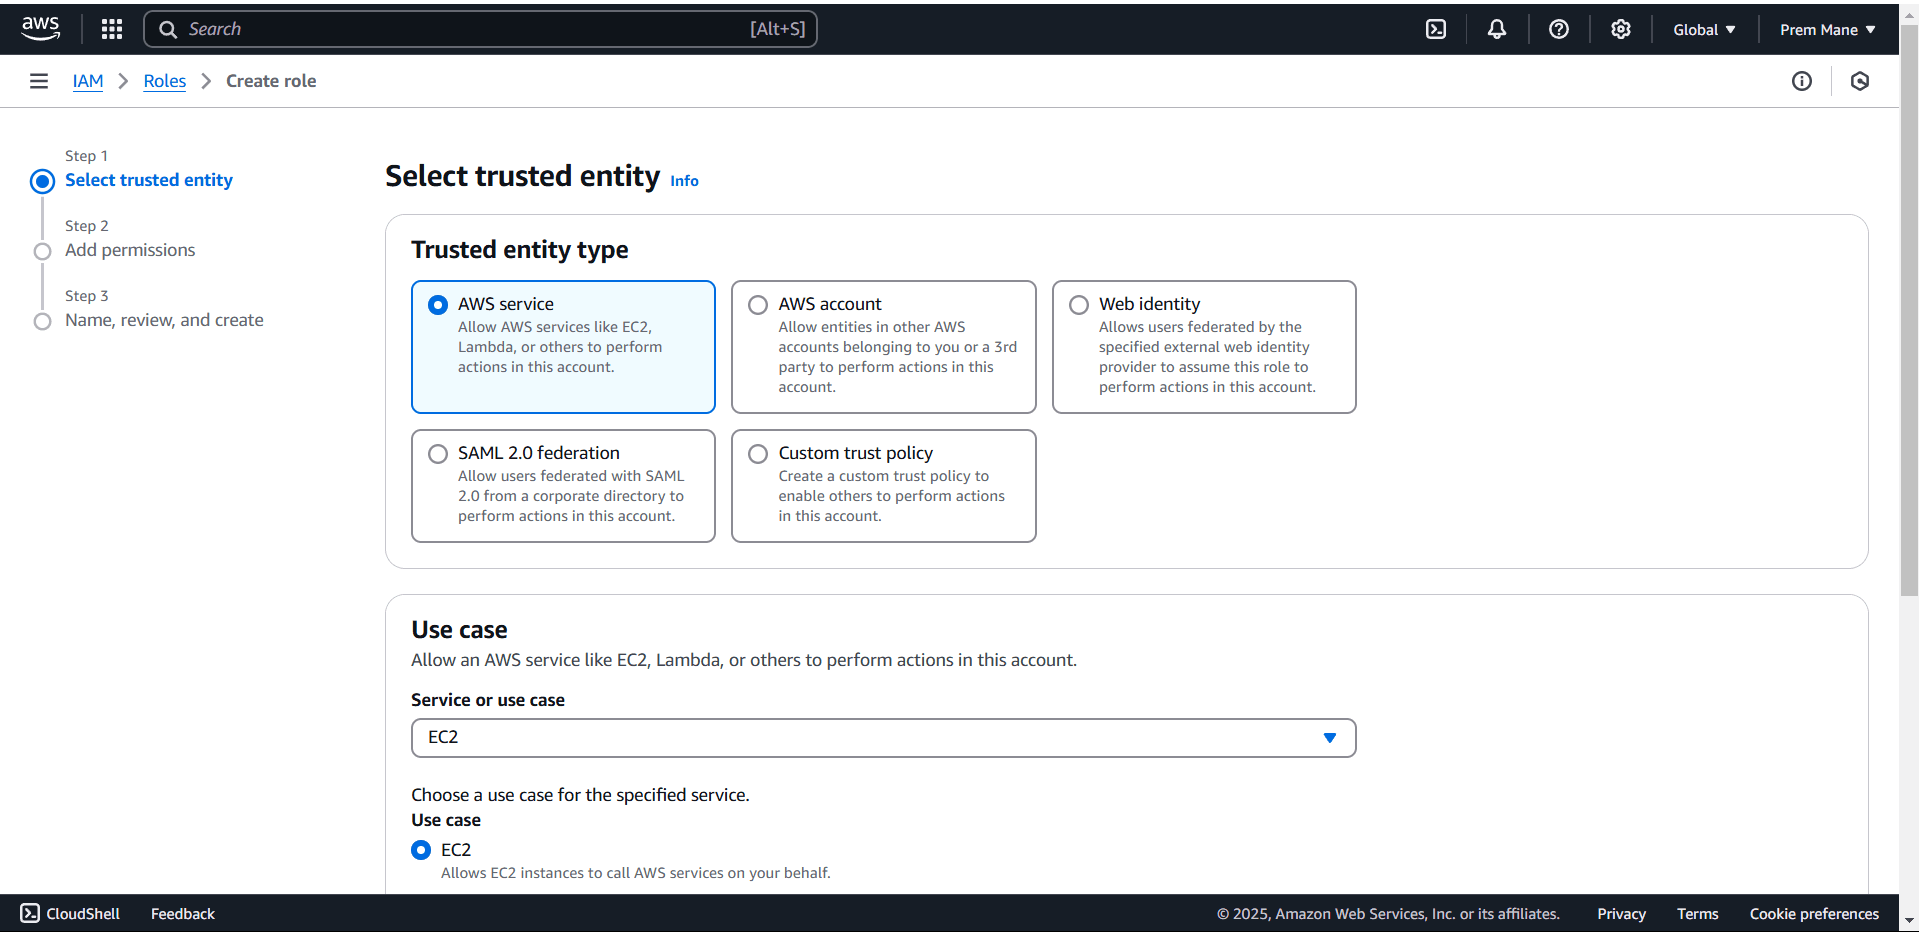Open the settings gear
This screenshot has width=1919, height=932.
pos(1621,29)
